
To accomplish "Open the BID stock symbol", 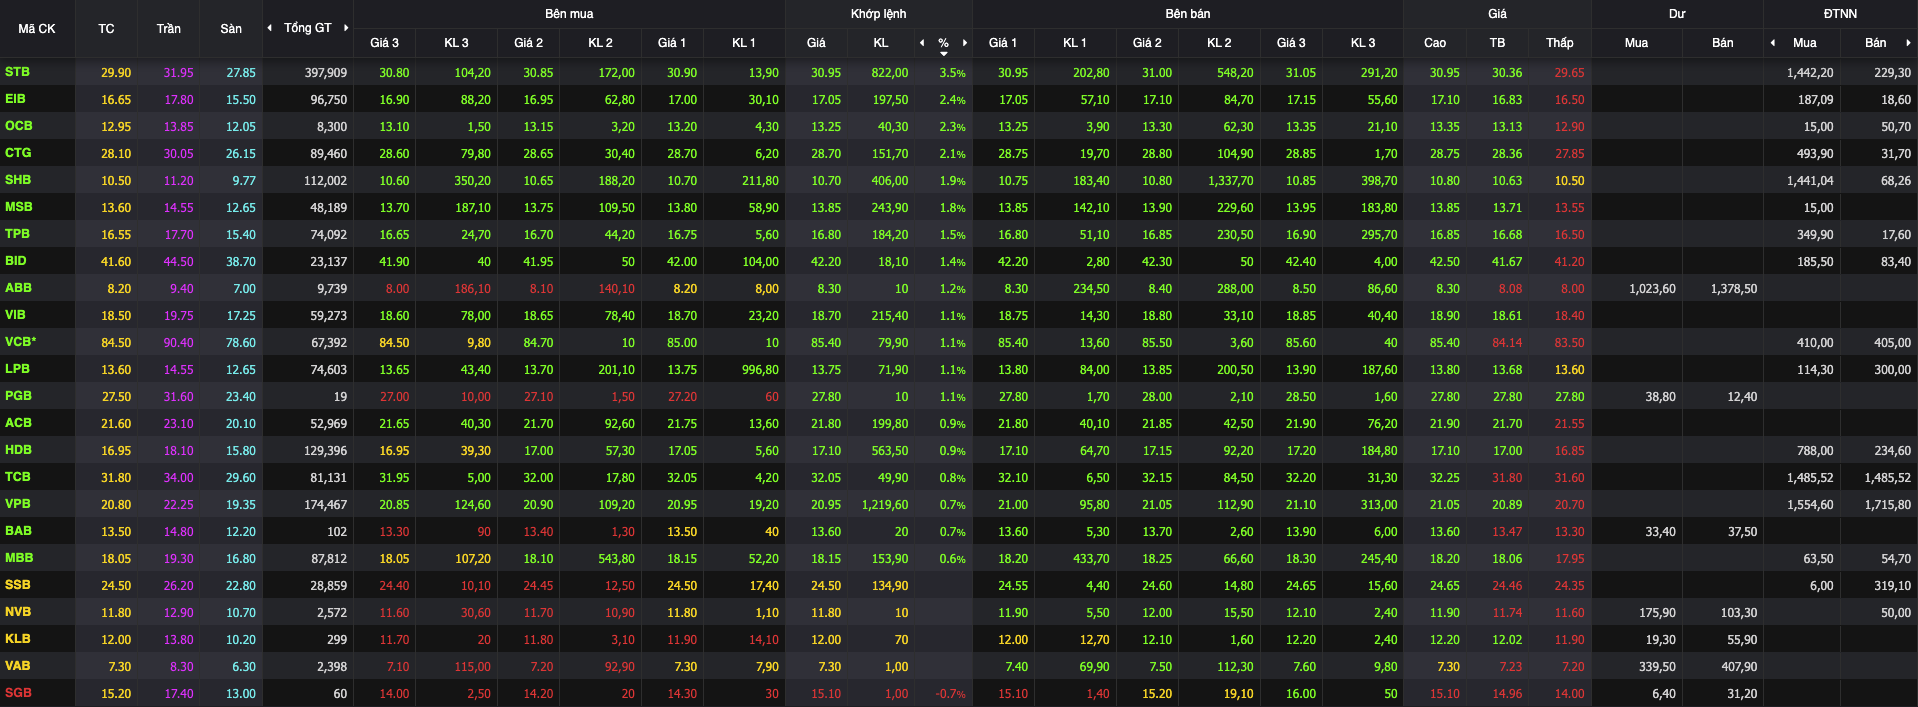I will pyautogui.click(x=16, y=261).
